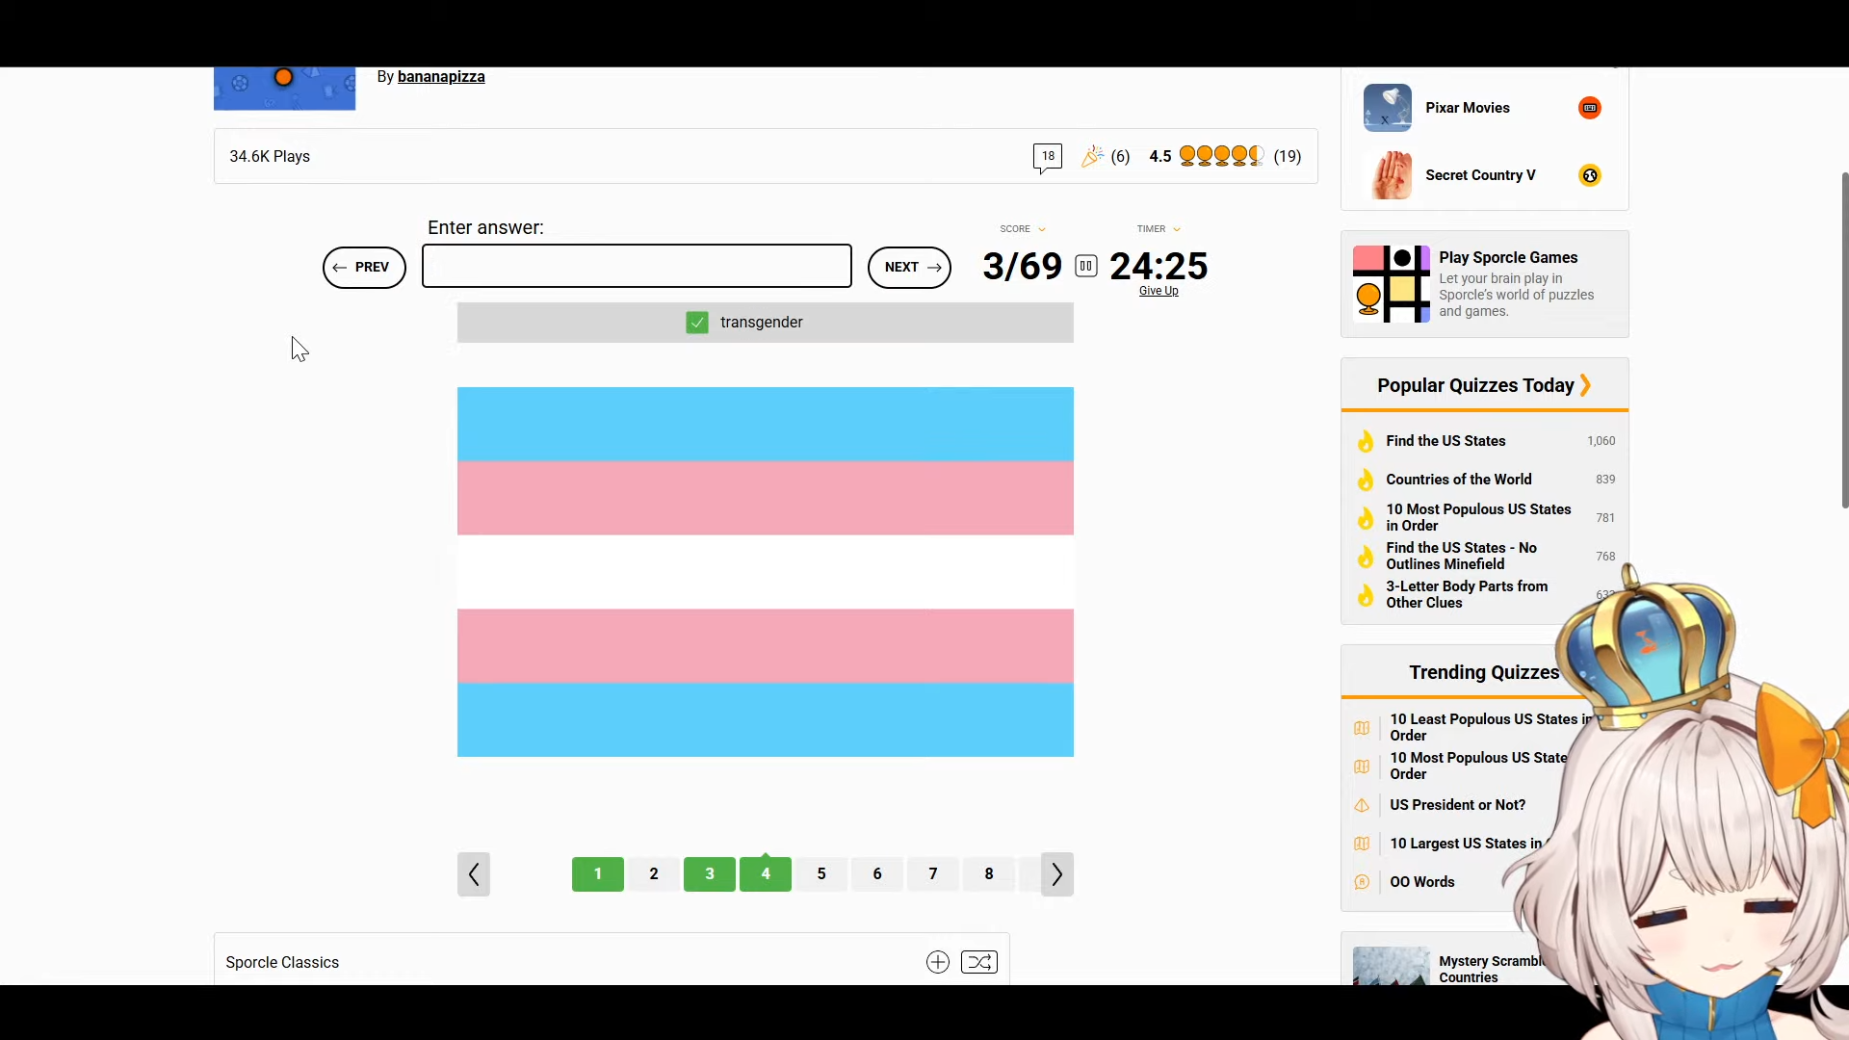Jump to question 8

coord(989,874)
